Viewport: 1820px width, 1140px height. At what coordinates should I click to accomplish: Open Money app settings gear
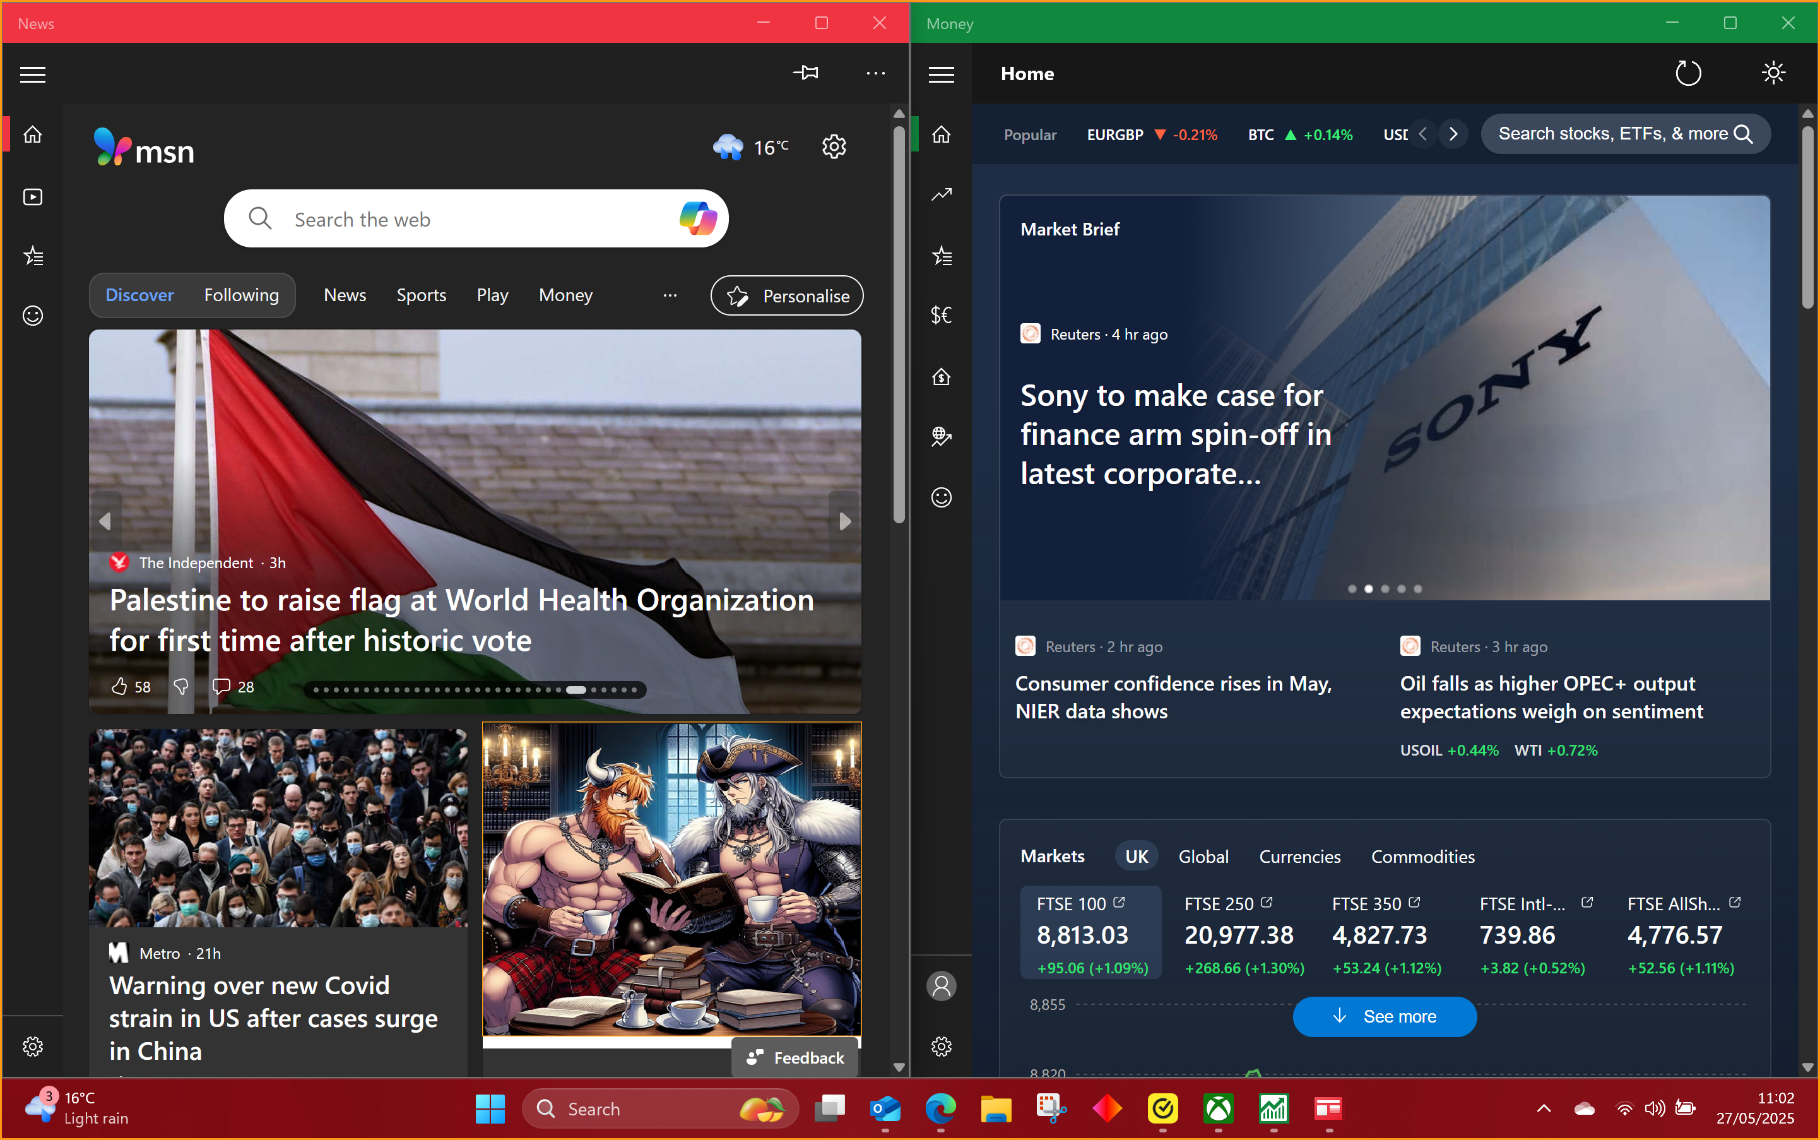tap(941, 1047)
